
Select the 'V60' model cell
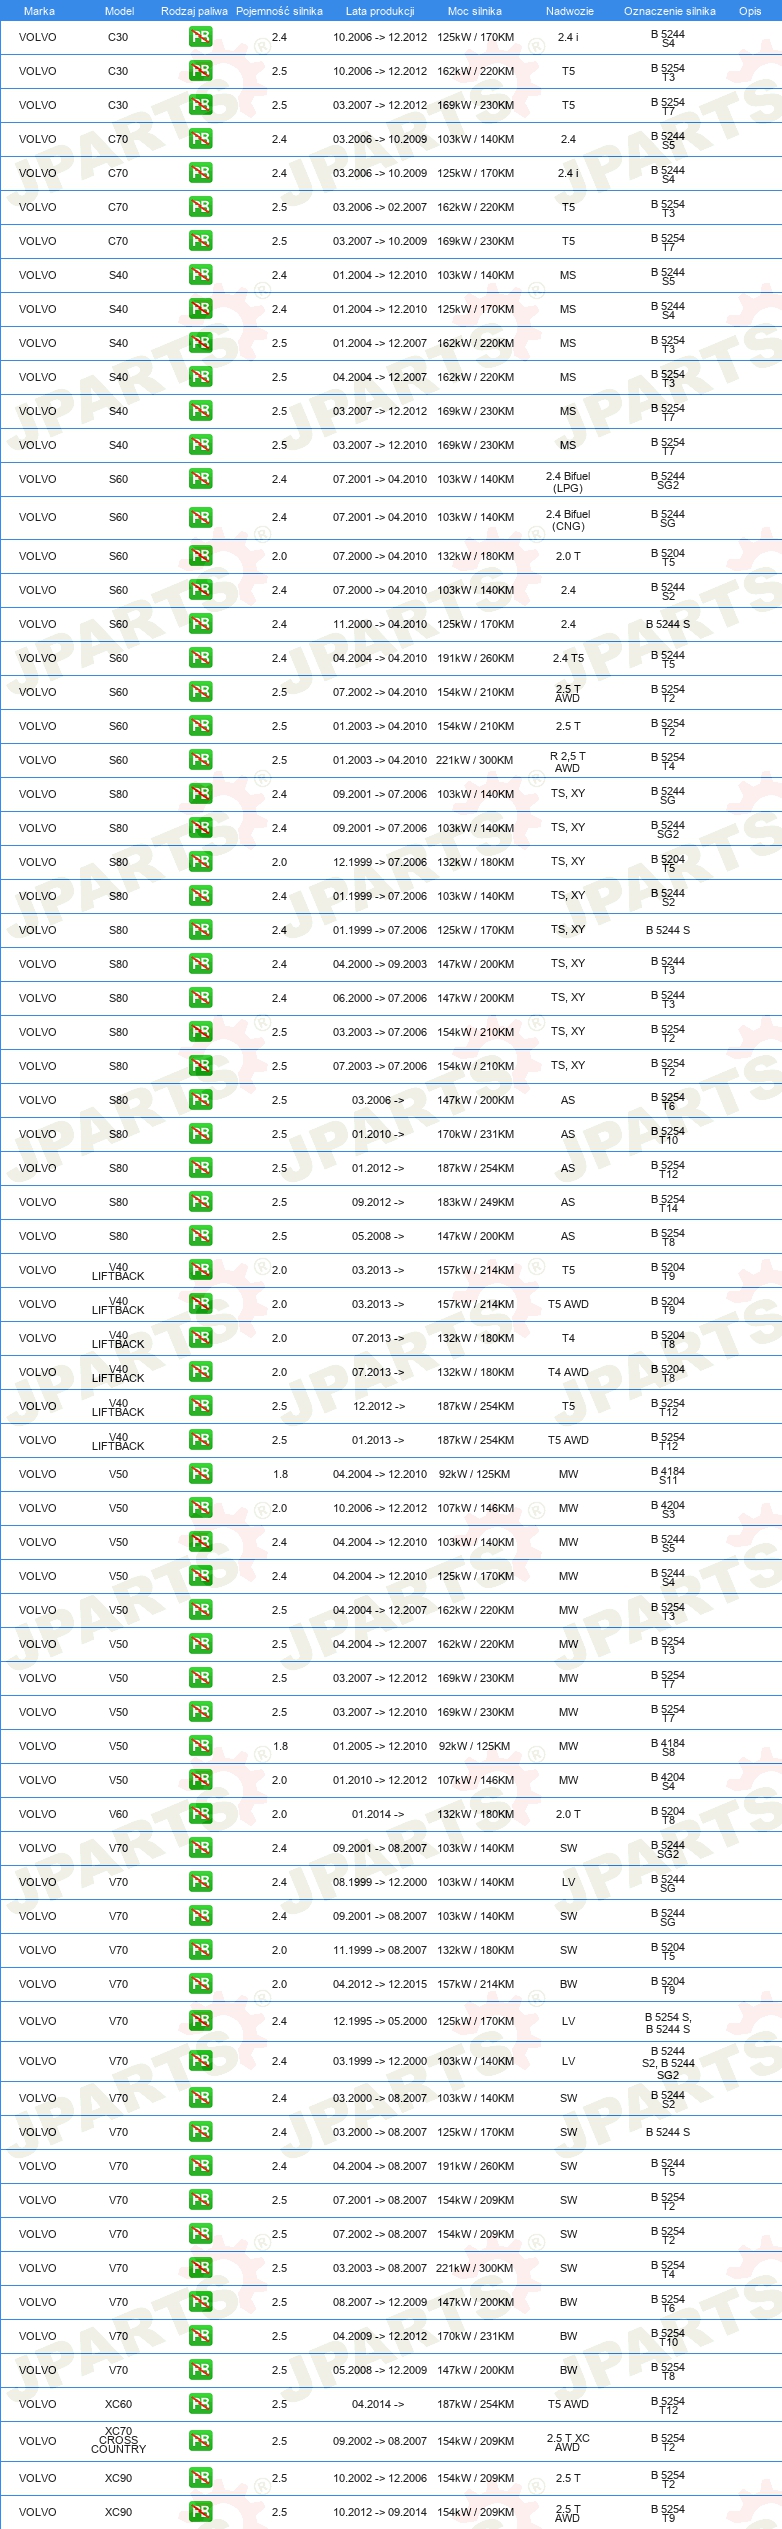pos(118,1814)
